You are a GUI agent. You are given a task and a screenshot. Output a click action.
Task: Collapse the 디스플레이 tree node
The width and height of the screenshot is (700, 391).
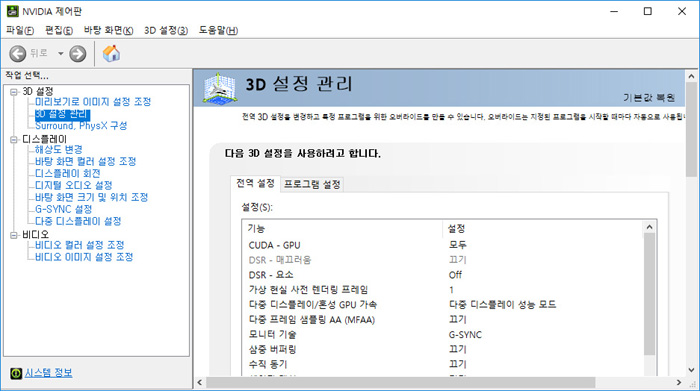tap(14, 140)
